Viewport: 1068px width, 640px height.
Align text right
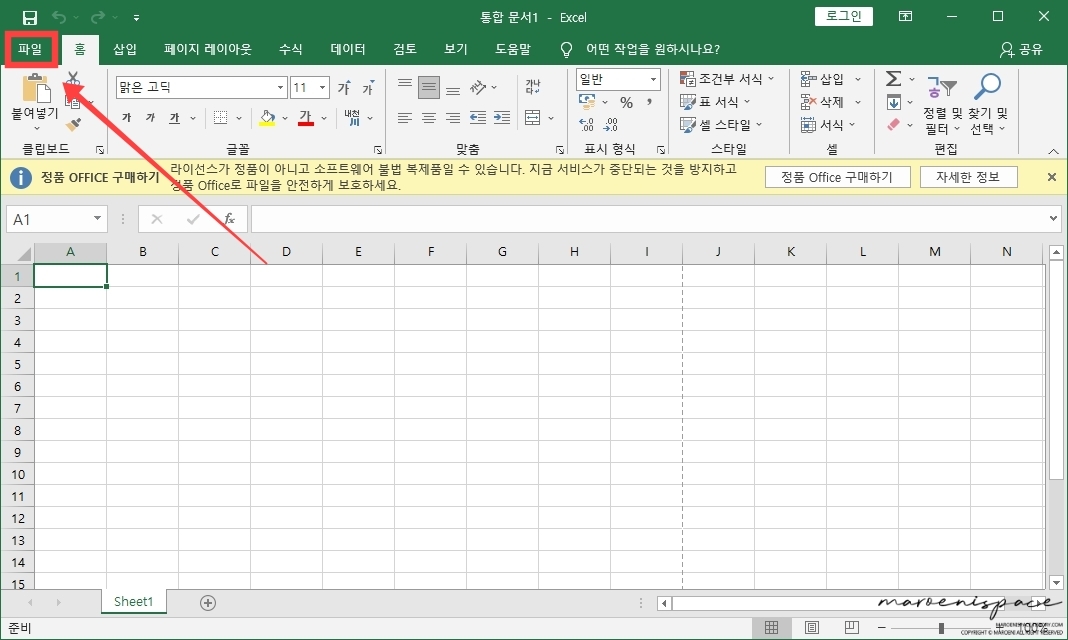point(453,118)
